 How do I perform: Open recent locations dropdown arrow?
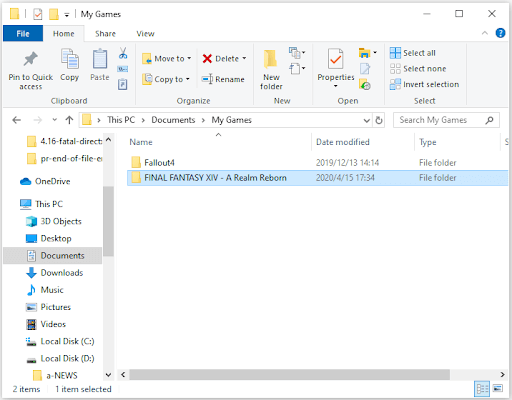coord(54,120)
